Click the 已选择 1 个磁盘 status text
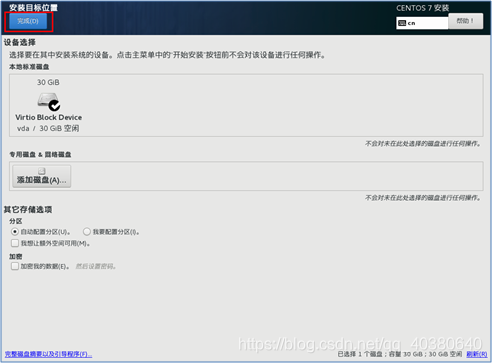 click(x=400, y=354)
